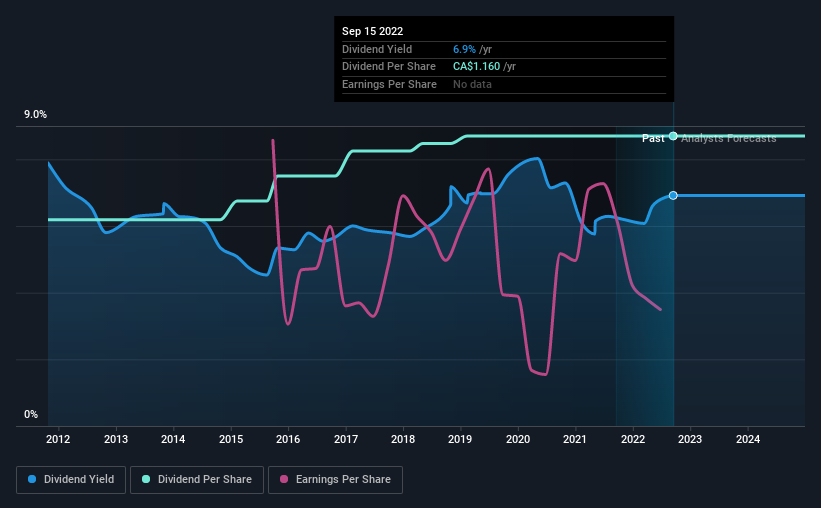Viewport: 821px width, 508px height.
Task: Click the blue Dividend Yield legend dot
Action: point(32,479)
